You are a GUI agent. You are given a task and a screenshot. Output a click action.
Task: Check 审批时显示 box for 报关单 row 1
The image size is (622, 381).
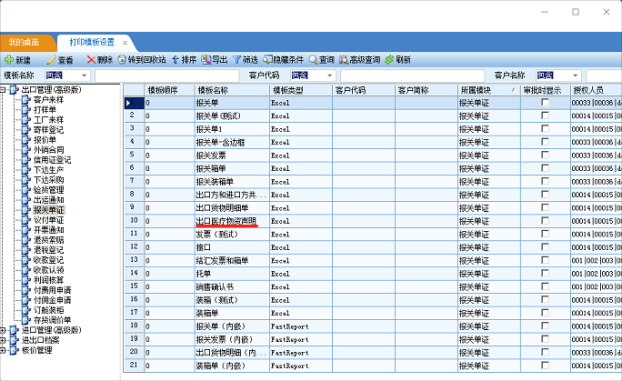(545, 102)
